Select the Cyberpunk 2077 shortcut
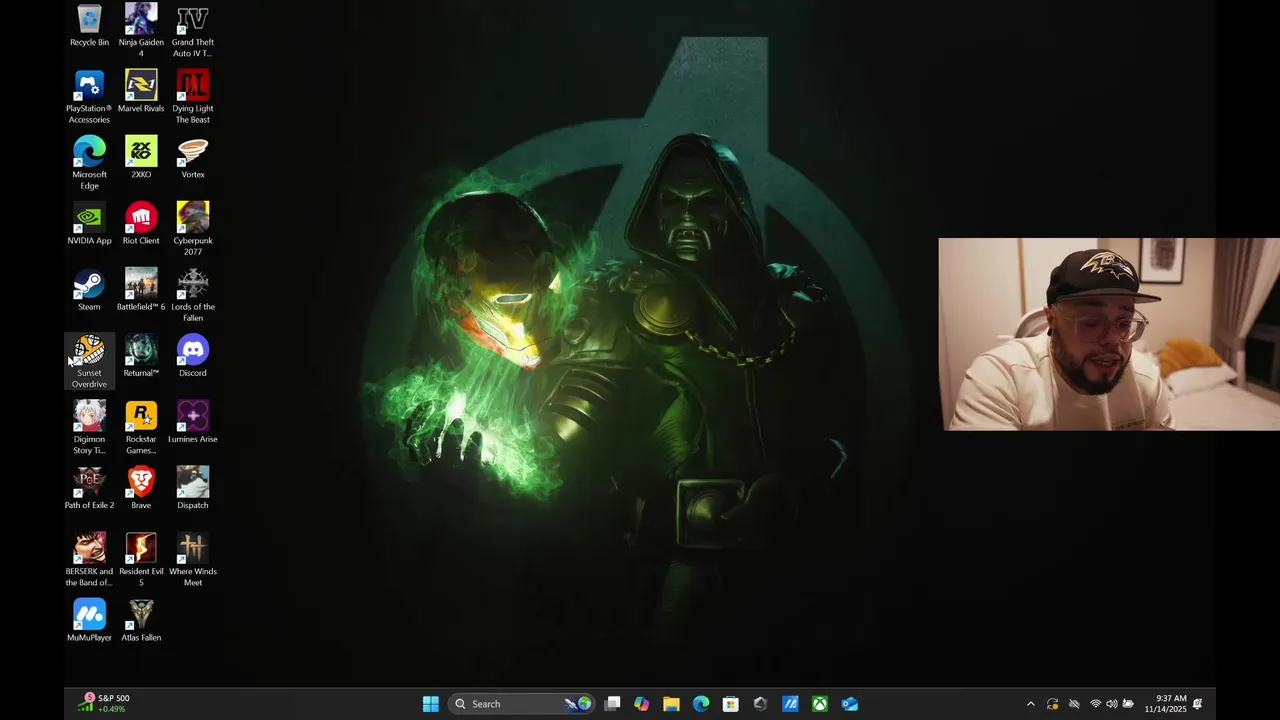 [193, 229]
